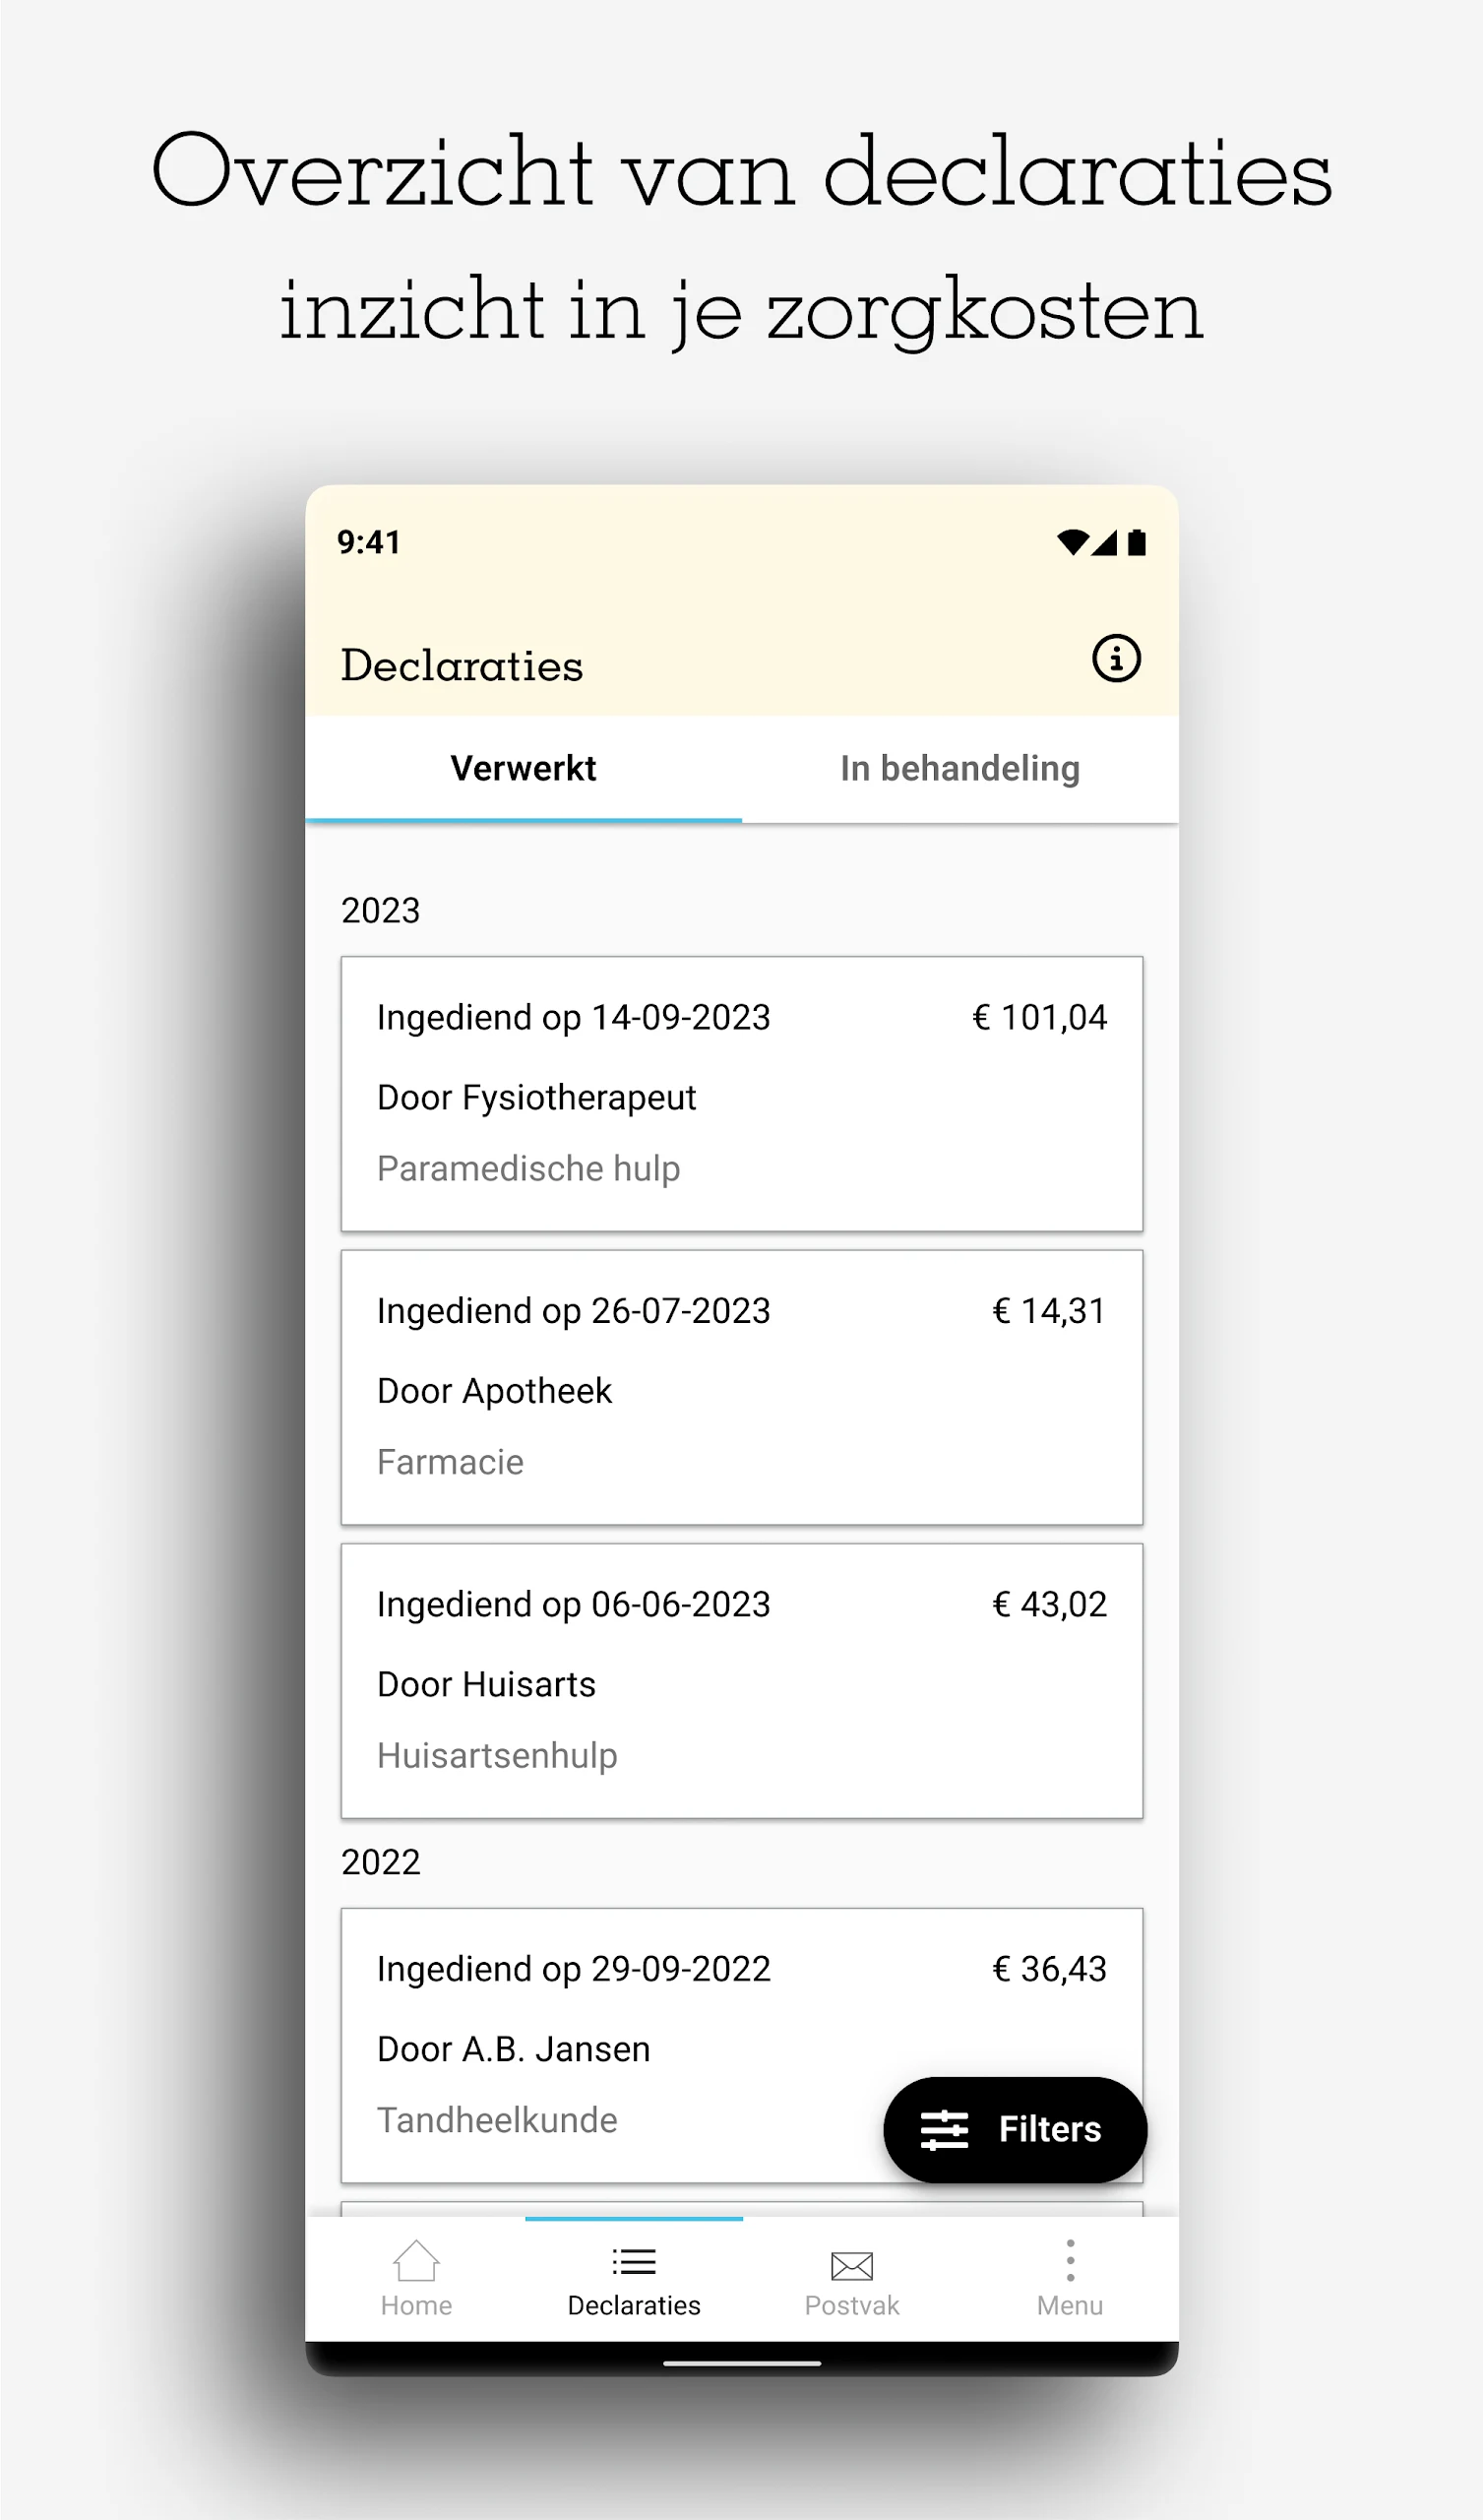1483x2520 pixels.
Task: Tap the 2023 year header
Action: (x=381, y=911)
